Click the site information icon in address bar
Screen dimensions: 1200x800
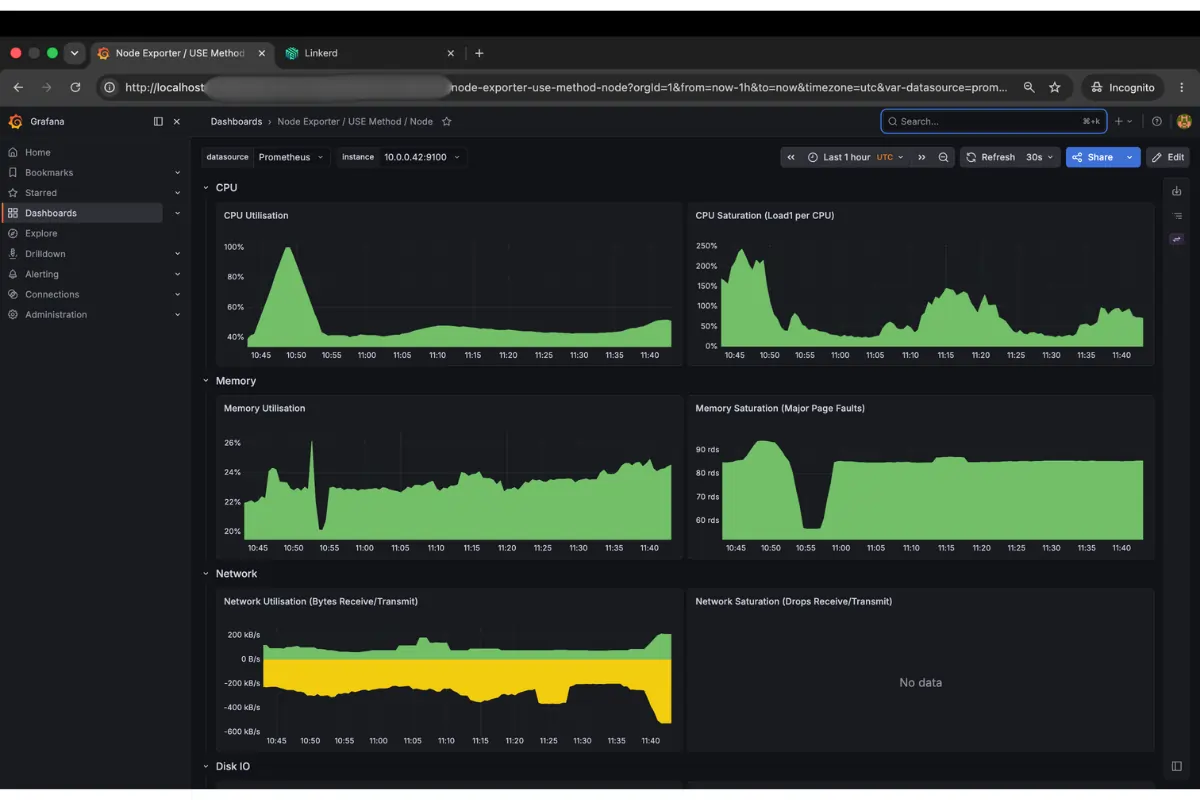coord(110,88)
